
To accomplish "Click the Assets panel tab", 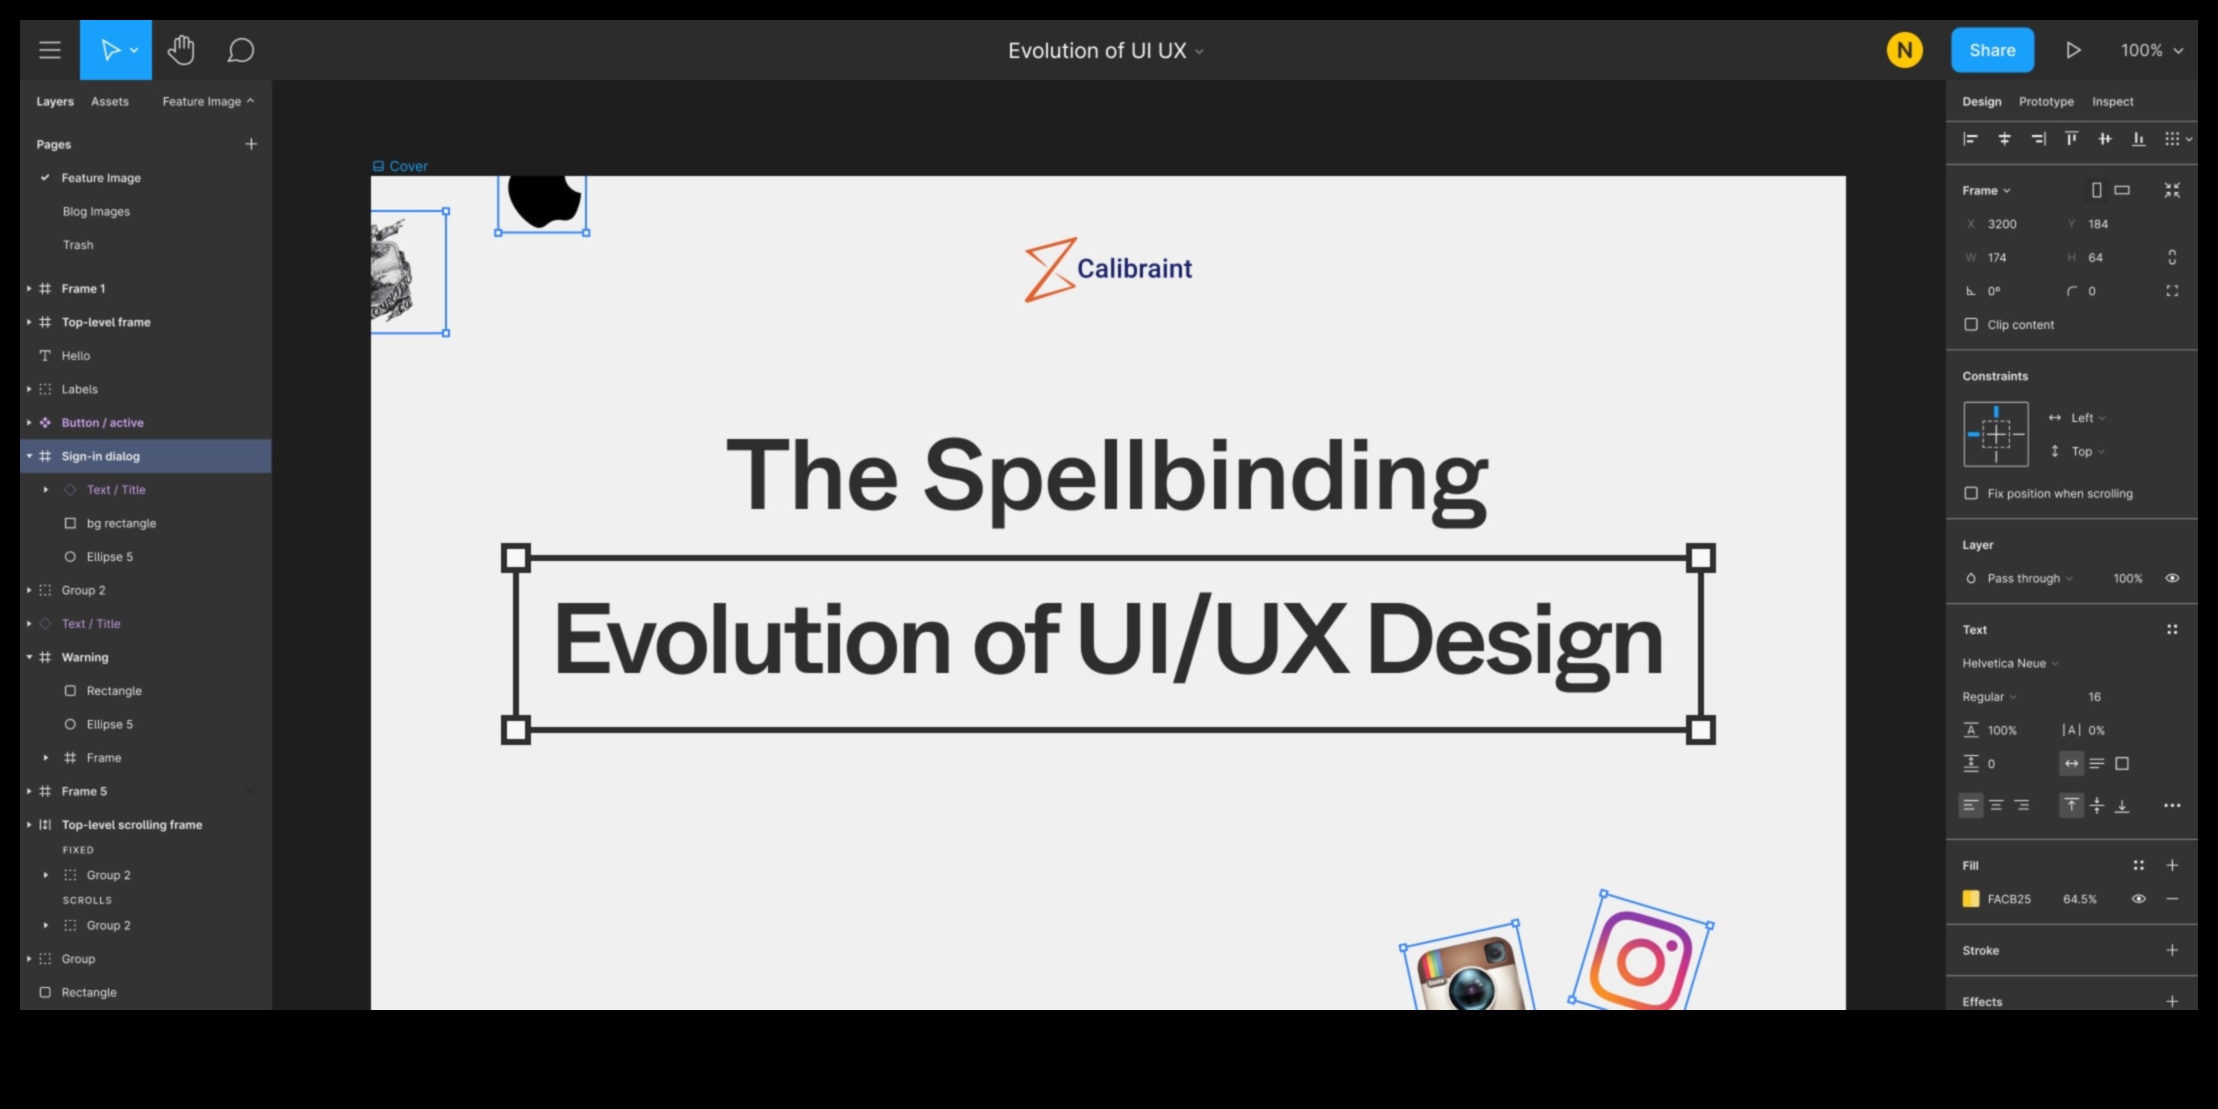I will click(x=110, y=100).
